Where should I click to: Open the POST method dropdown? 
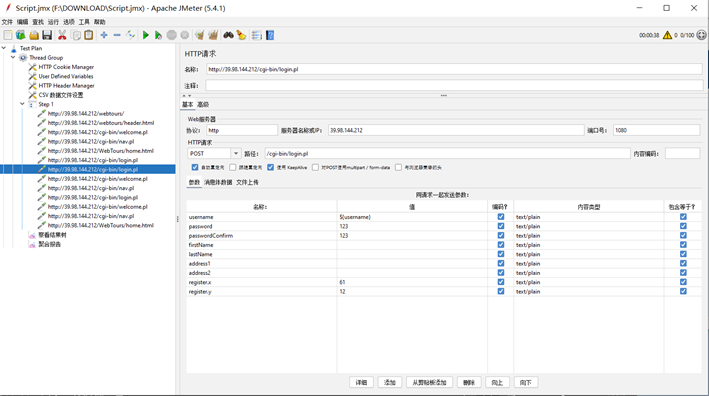[236, 154]
